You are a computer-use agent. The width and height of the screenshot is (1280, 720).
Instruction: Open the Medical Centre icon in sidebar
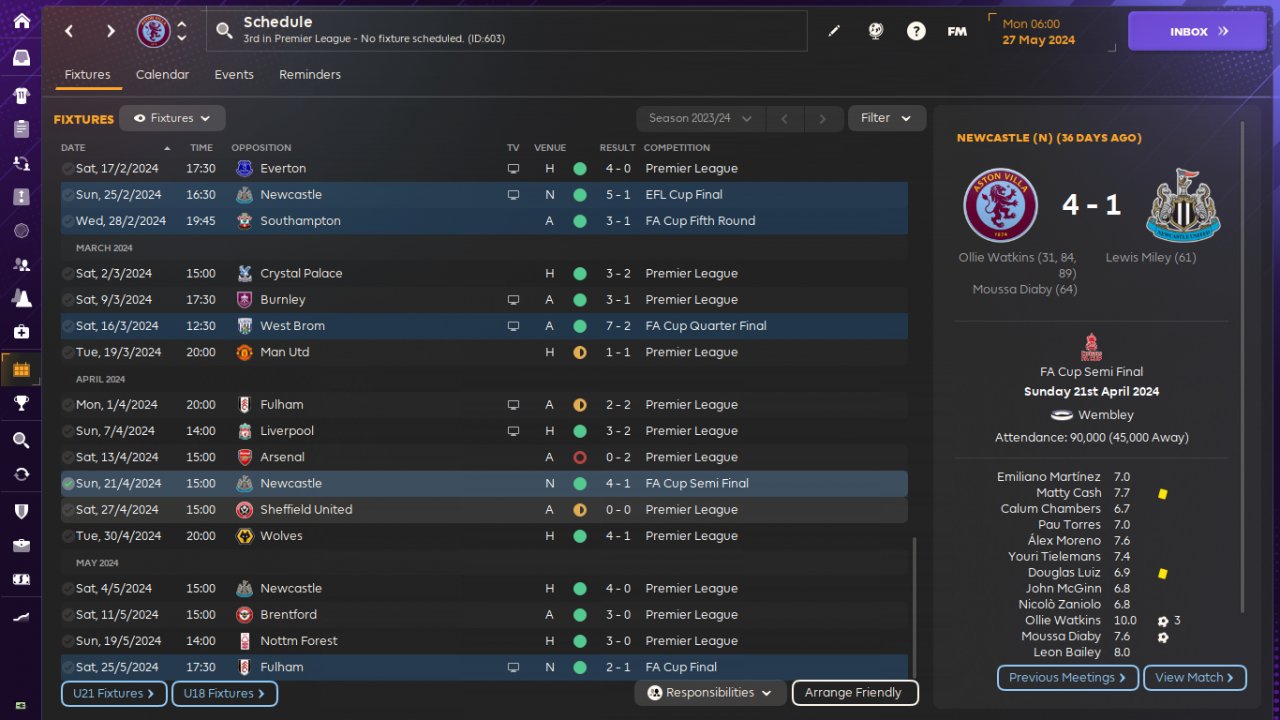coord(21,331)
